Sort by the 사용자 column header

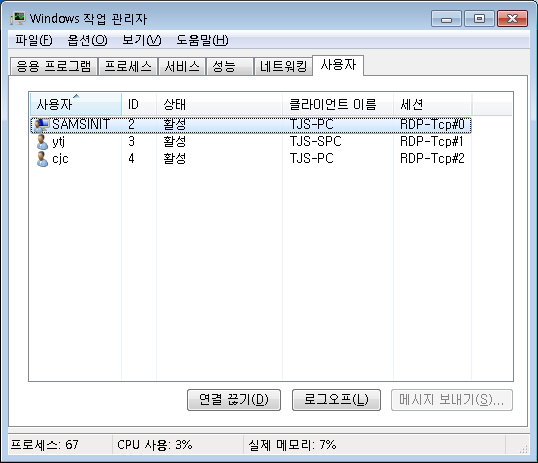click(x=76, y=104)
